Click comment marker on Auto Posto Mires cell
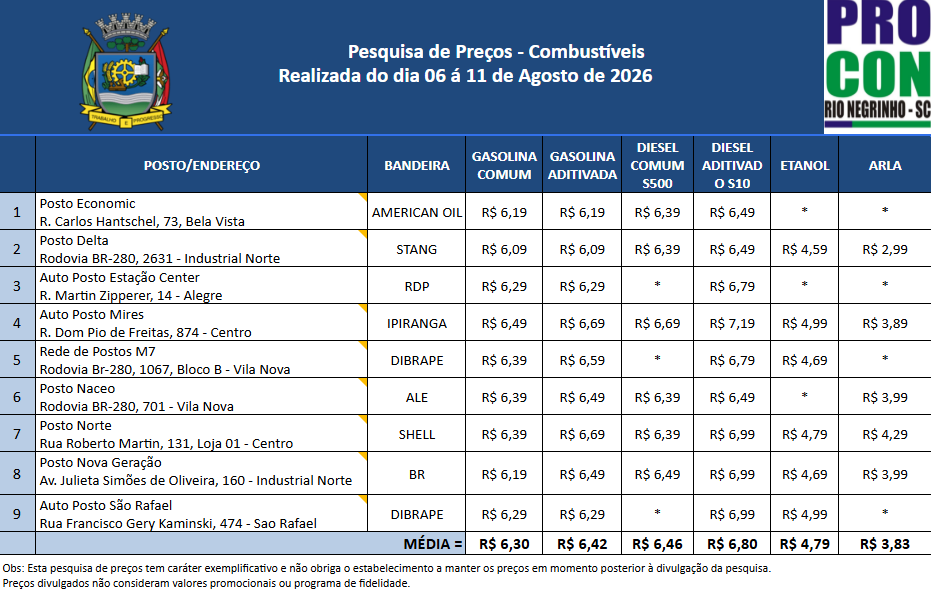The width and height of the screenshot is (931, 590). 363,307
